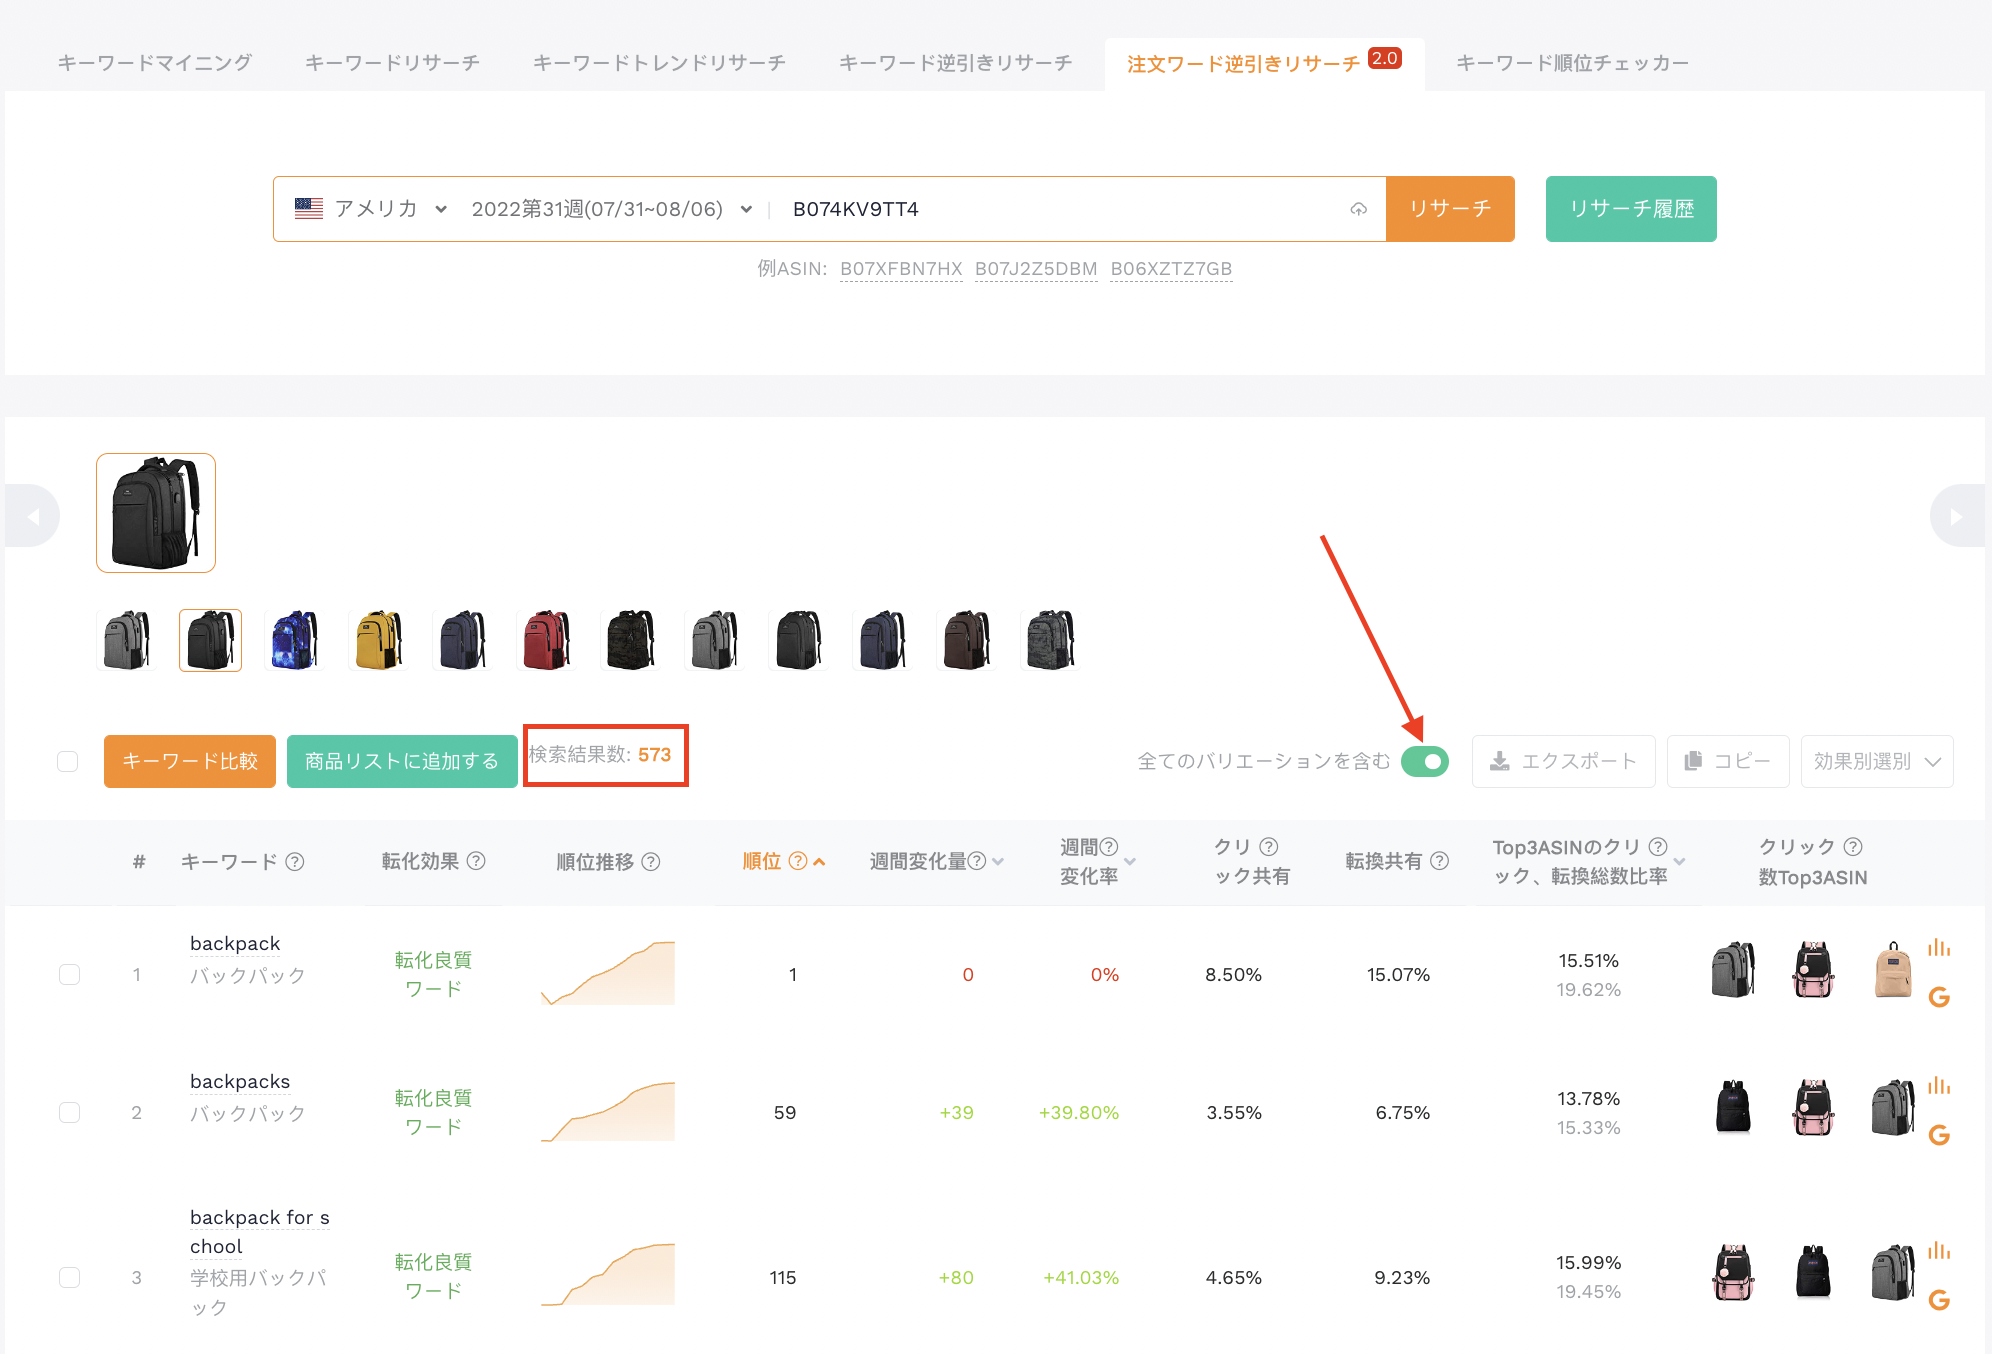Open bar chart icon in backpack row
The image size is (1992, 1354).
(1939, 947)
